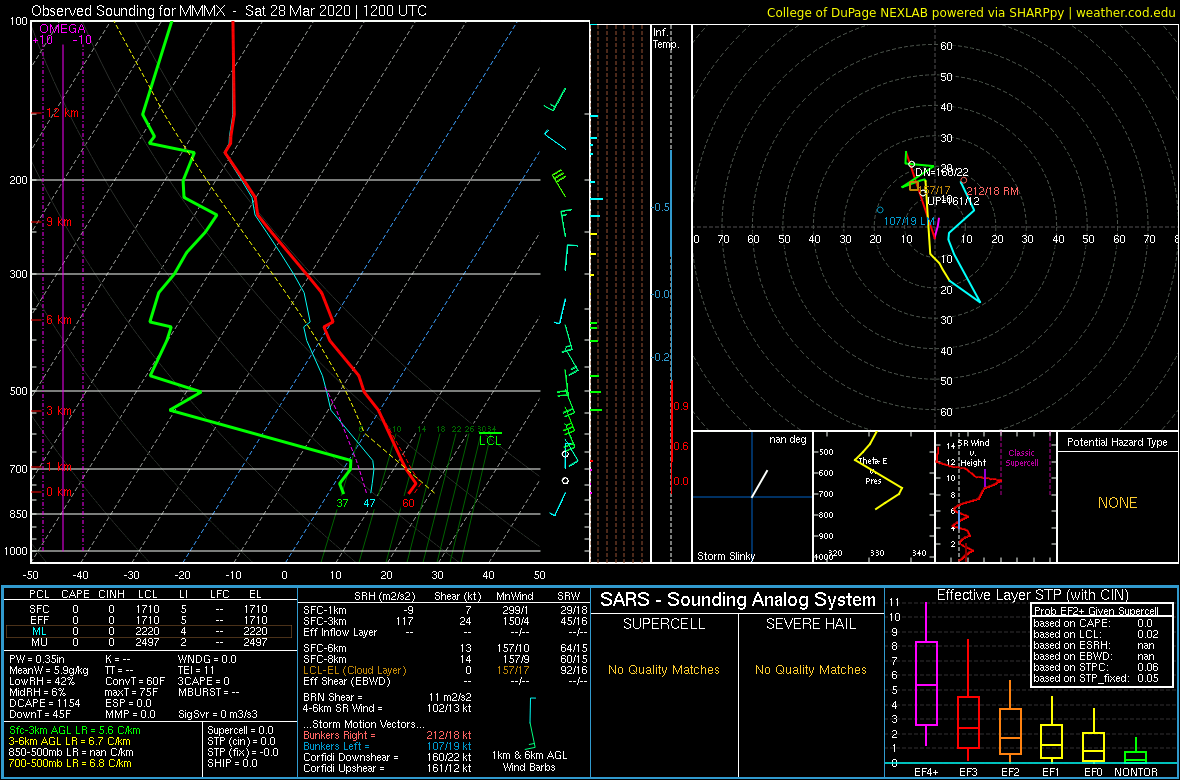The image size is (1180, 780).
Task: Click the '212/18 RM' hodograph label
Action: 993,191
